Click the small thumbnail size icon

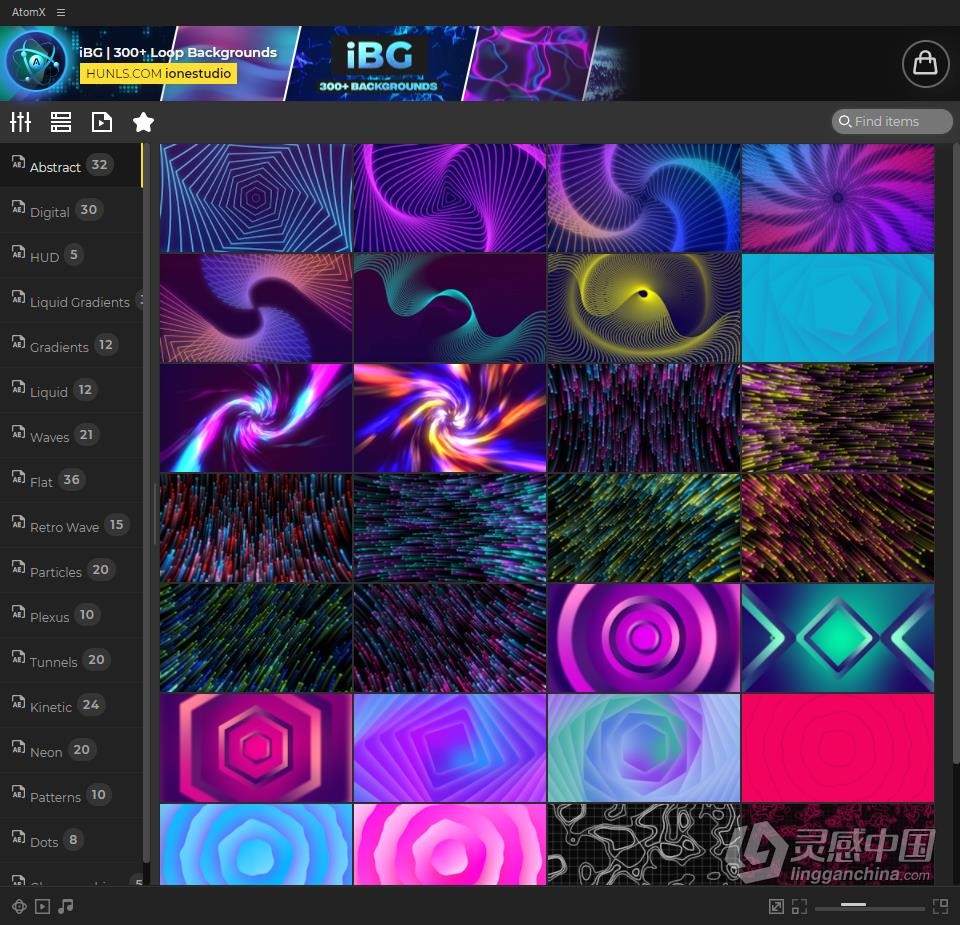point(799,906)
